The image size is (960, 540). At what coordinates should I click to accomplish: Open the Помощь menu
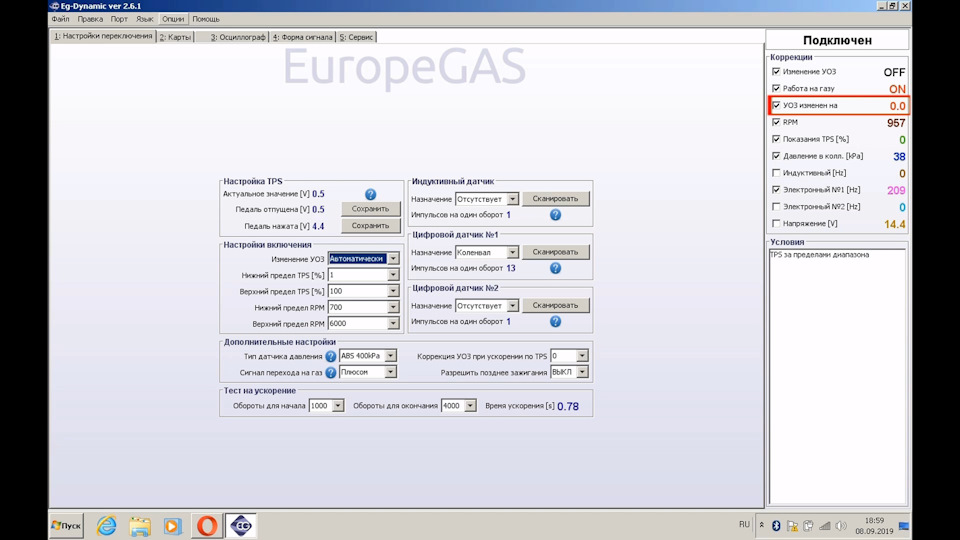[206, 19]
